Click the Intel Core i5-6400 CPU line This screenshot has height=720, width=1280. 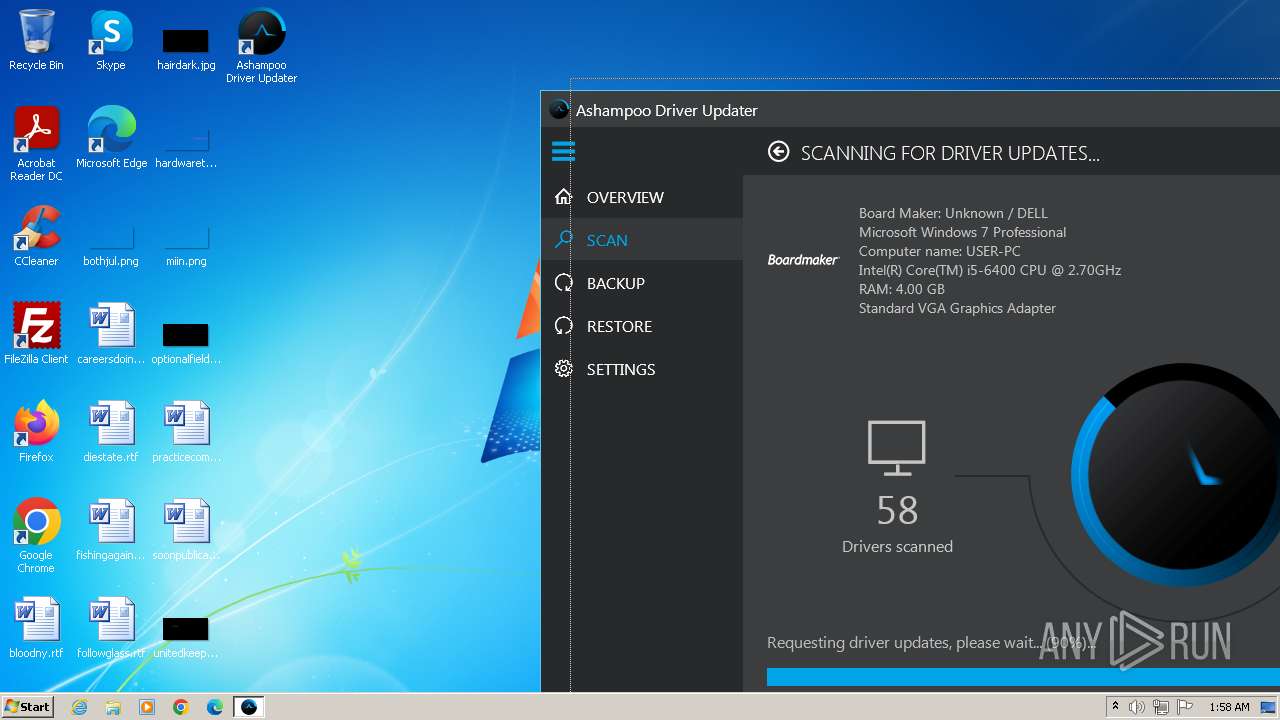click(x=990, y=270)
